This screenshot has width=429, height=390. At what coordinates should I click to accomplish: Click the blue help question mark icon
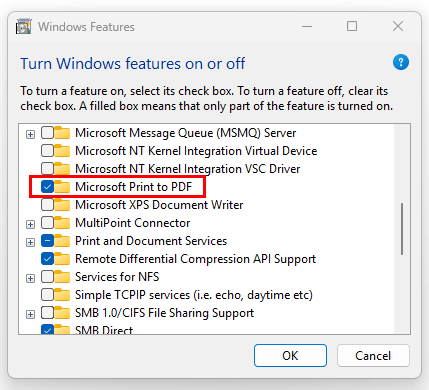401,62
